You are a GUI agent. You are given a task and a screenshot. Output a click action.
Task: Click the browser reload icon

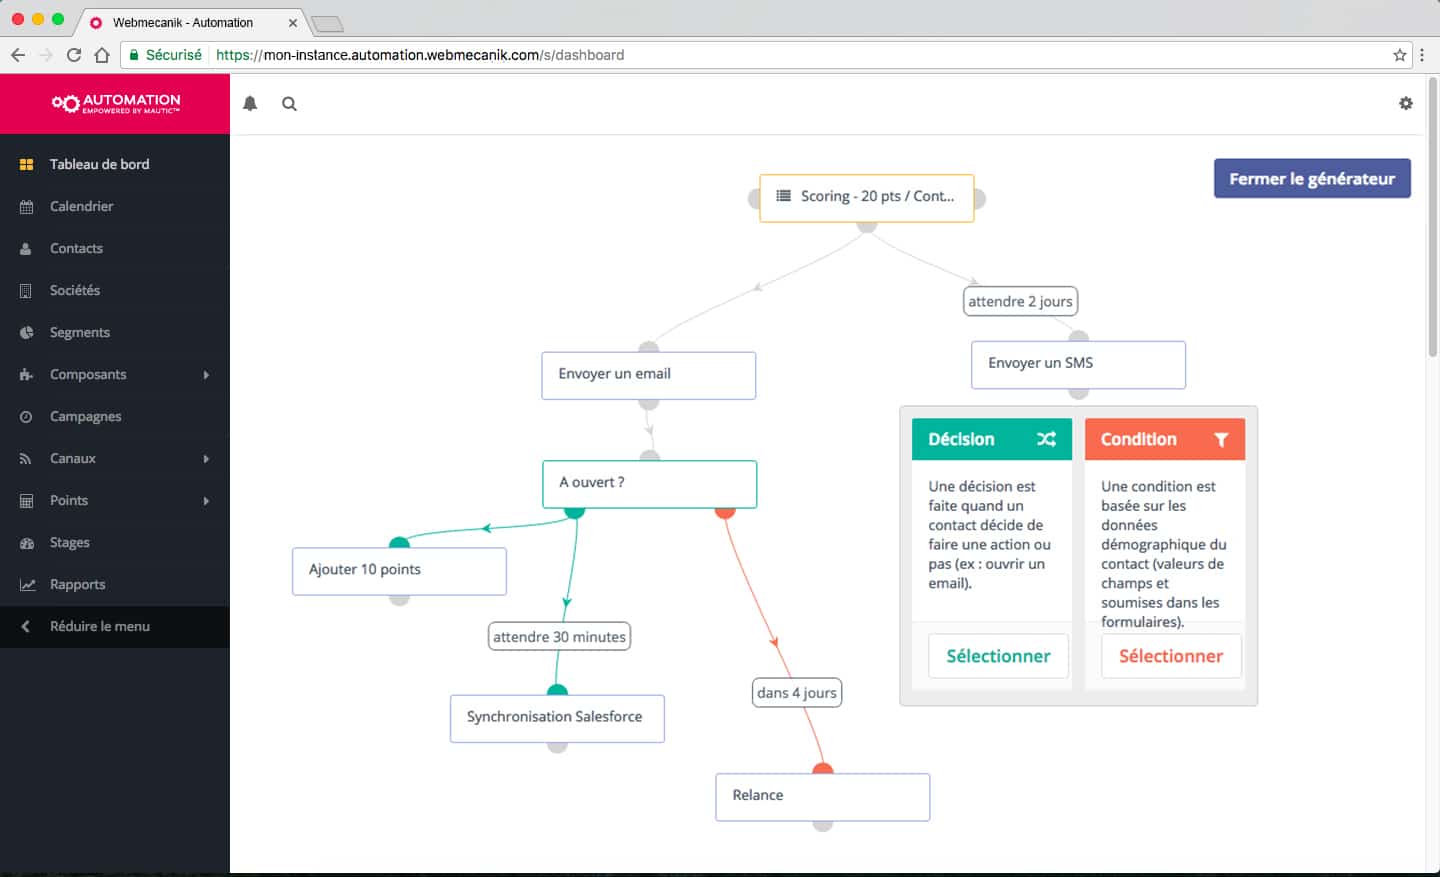(74, 55)
